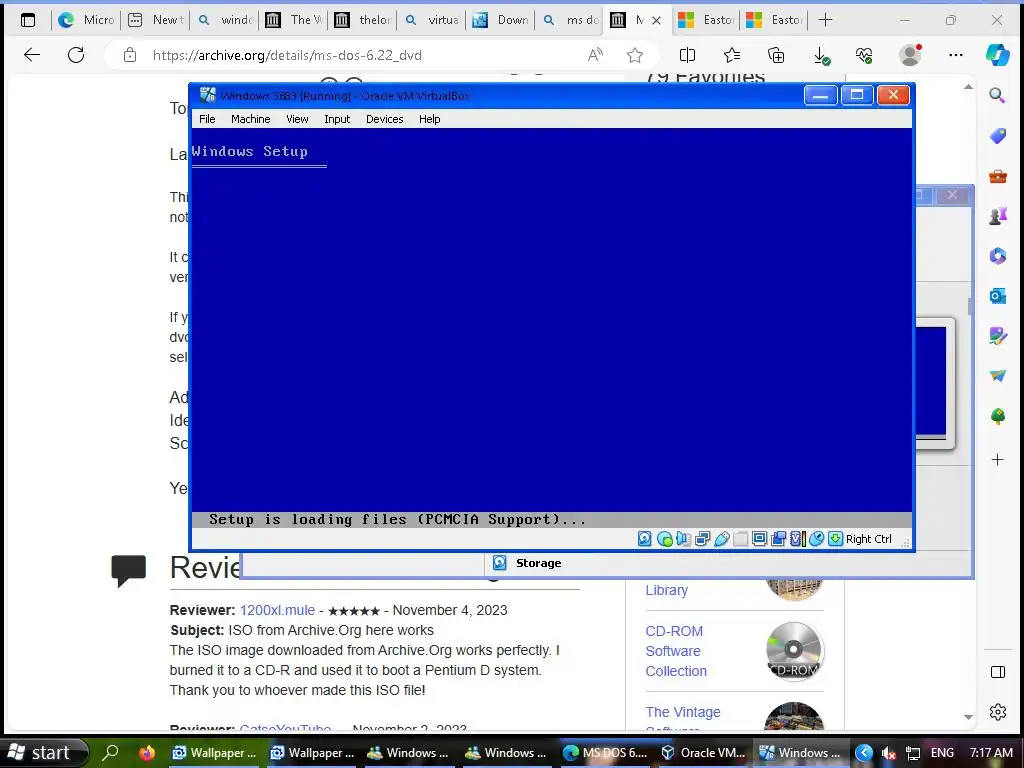Open the Edge tab actions menu

(x=27, y=20)
